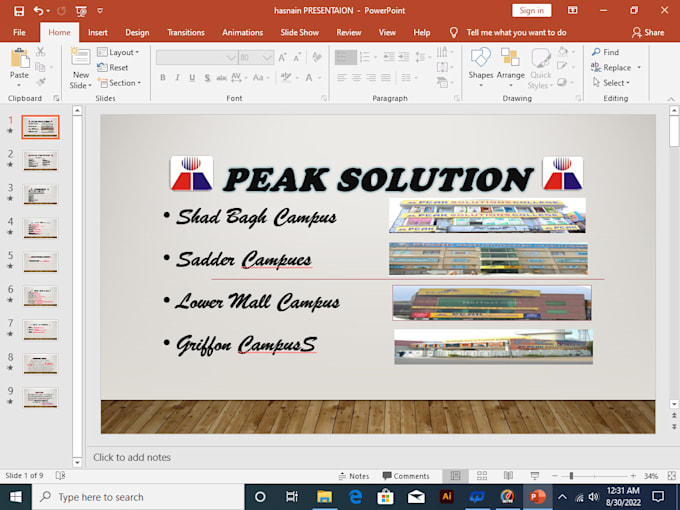The height and width of the screenshot is (510, 680).
Task: Reset the slide formatting
Action: click(x=113, y=68)
